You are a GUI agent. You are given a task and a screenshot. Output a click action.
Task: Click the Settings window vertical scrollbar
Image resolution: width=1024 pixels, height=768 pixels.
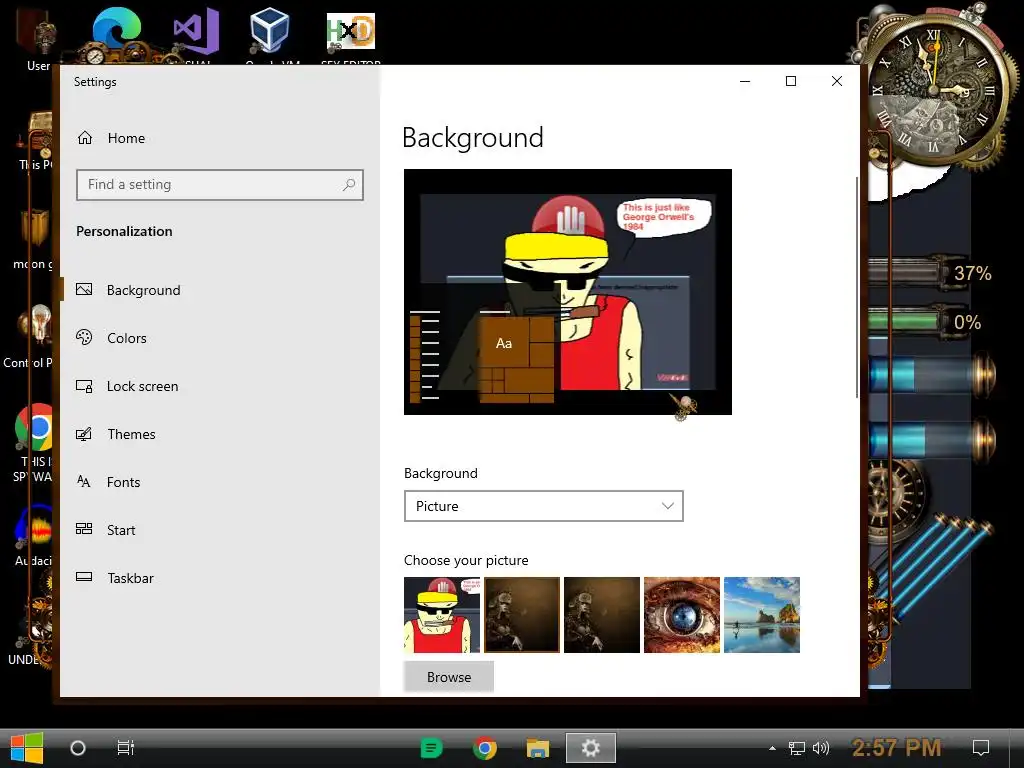click(857, 287)
